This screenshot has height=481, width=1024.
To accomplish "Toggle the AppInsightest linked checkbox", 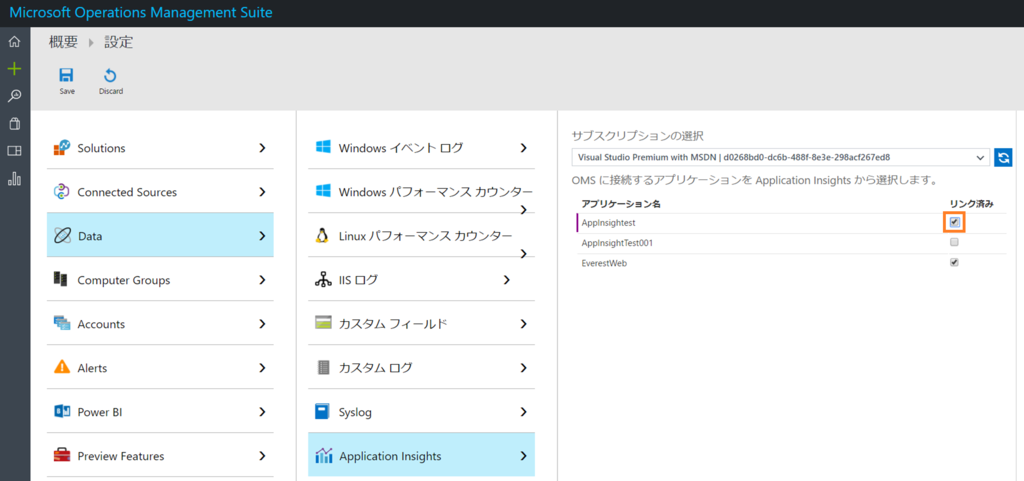I will (x=954, y=222).
